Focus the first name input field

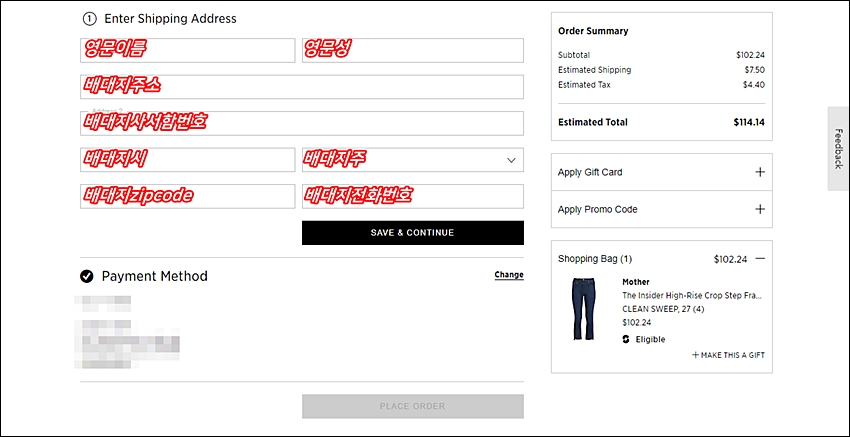(188, 50)
